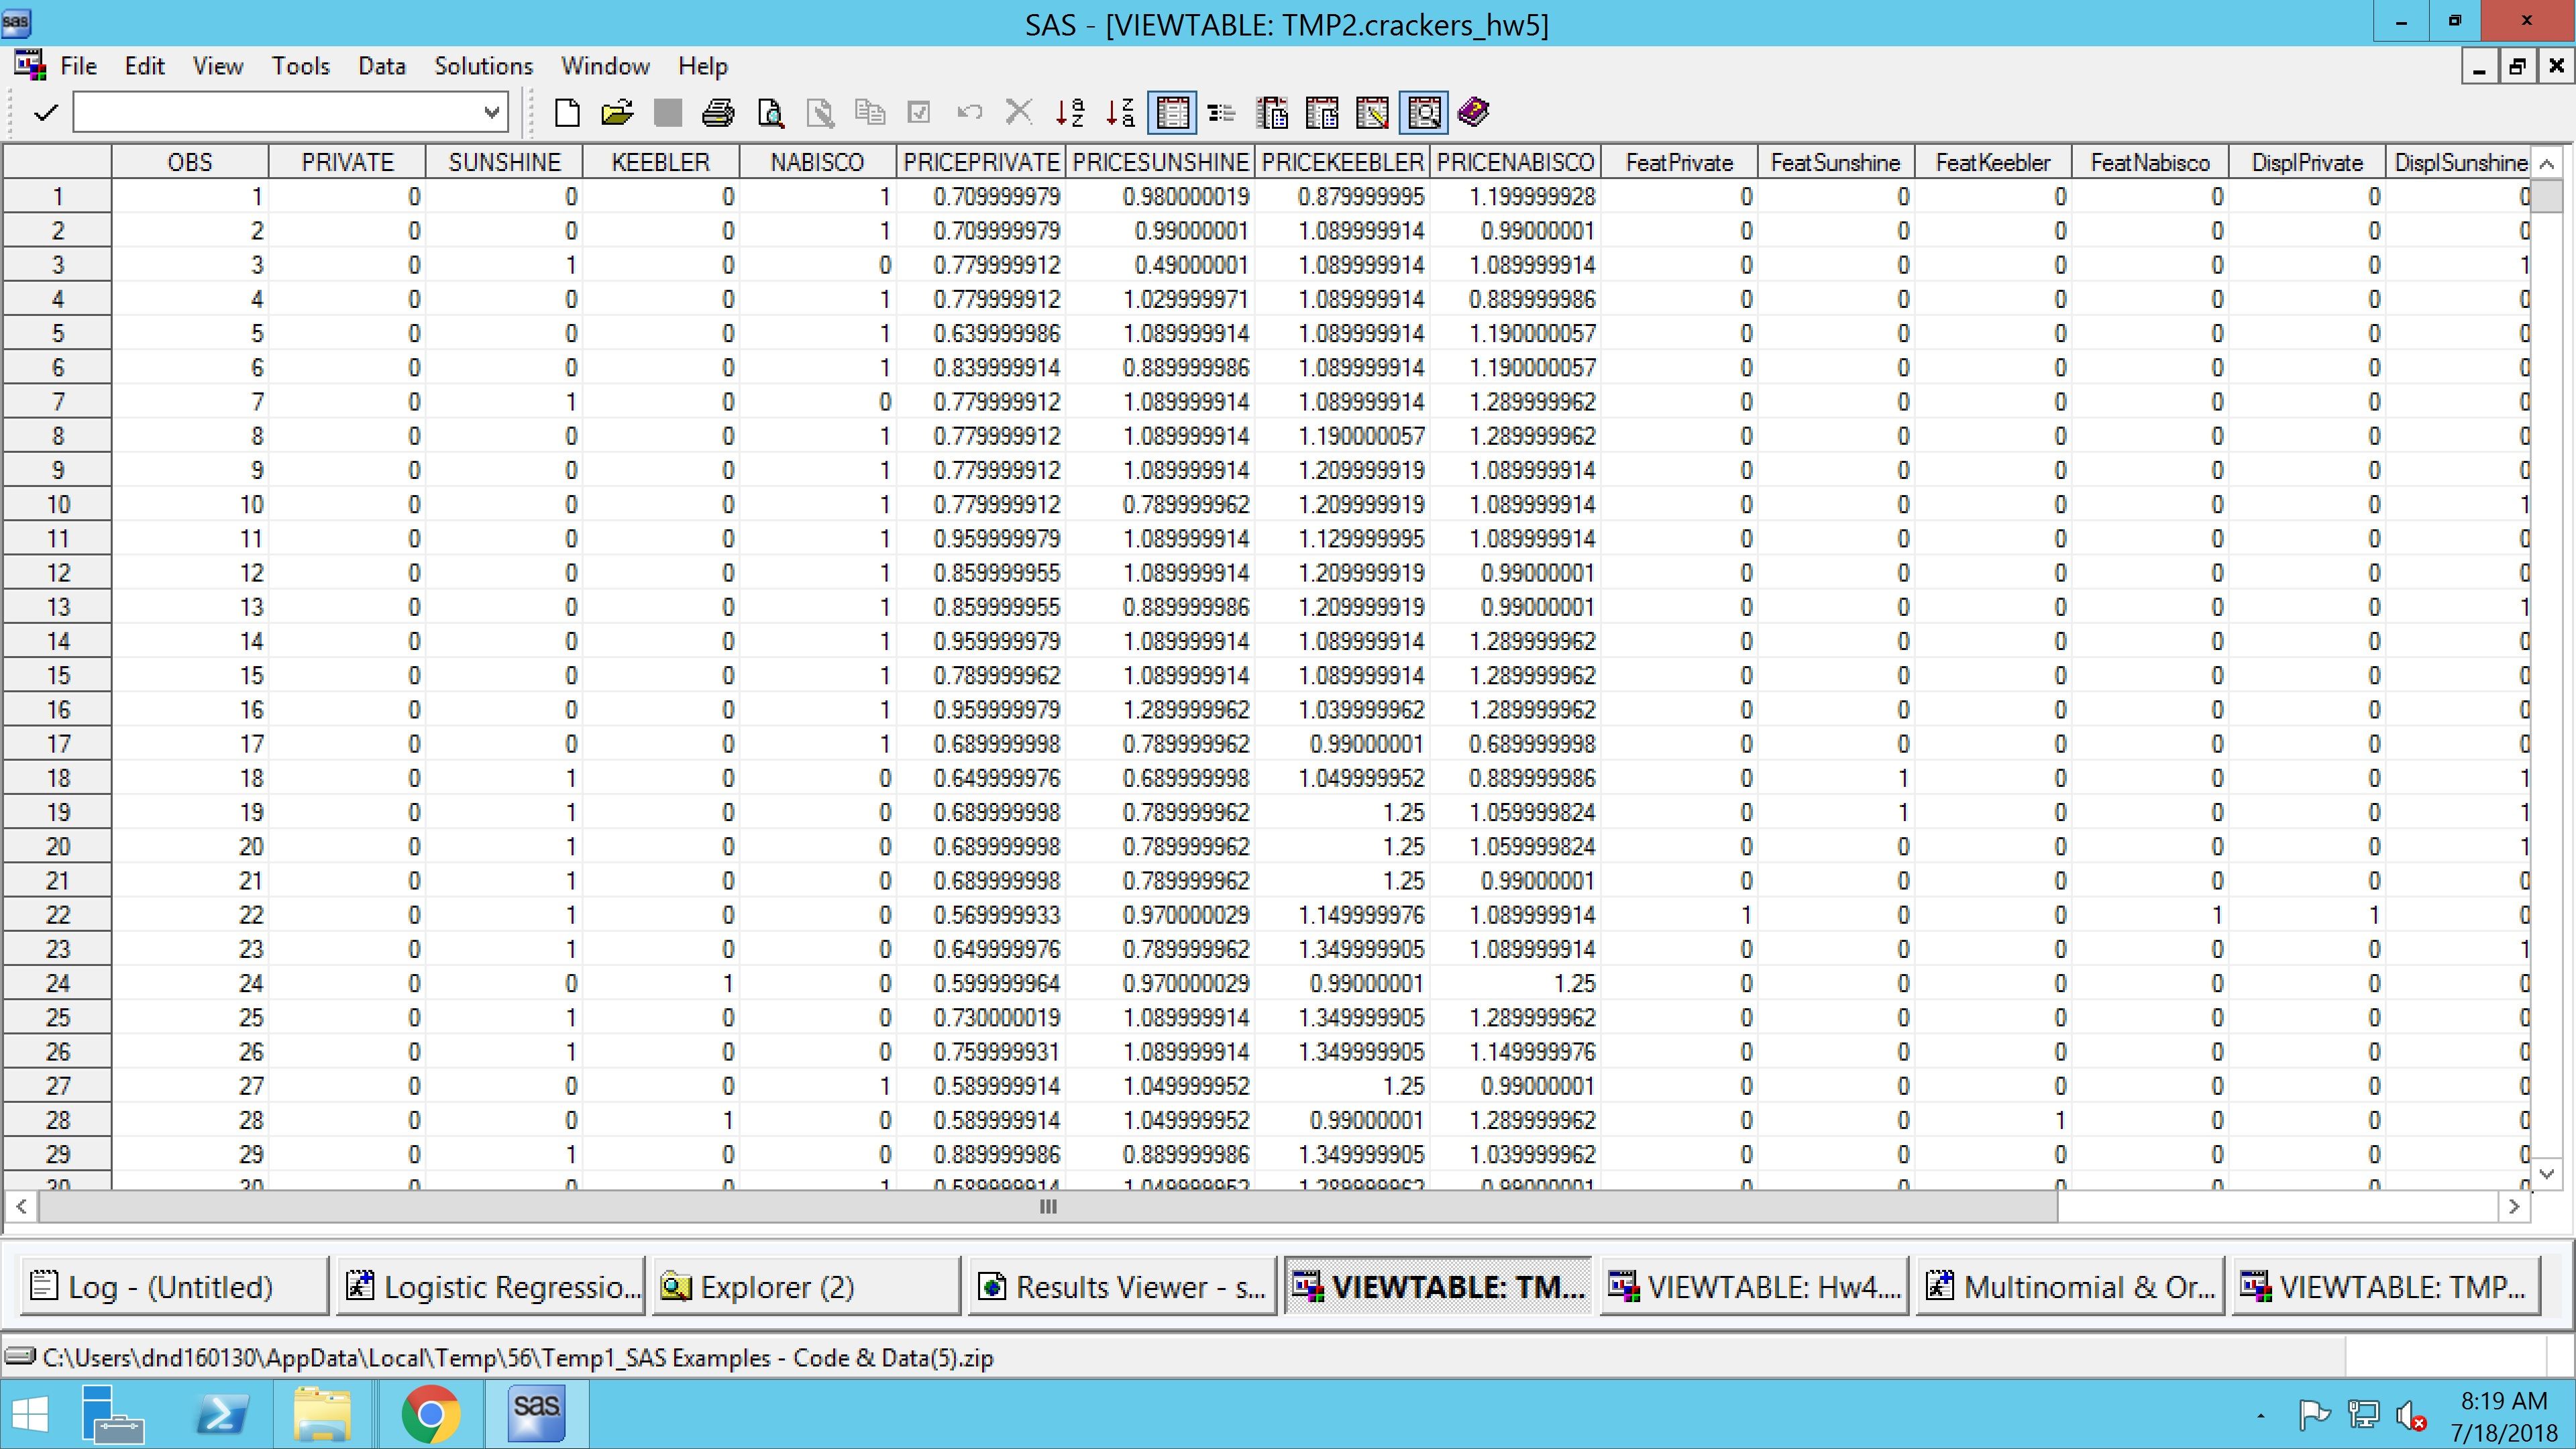
Task: Expand the command box dropdown arrow
Action: [x=491, y=113]
